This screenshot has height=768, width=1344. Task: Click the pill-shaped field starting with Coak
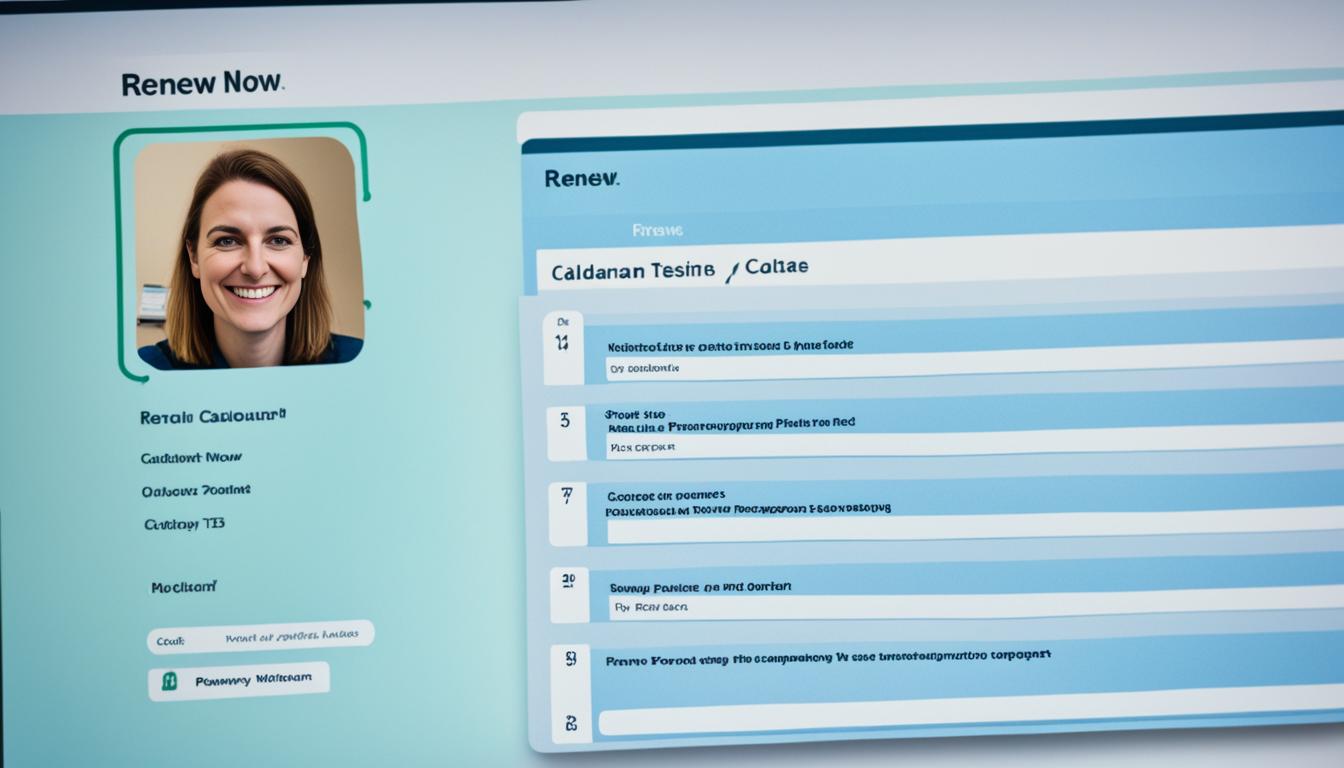[261, 637]
